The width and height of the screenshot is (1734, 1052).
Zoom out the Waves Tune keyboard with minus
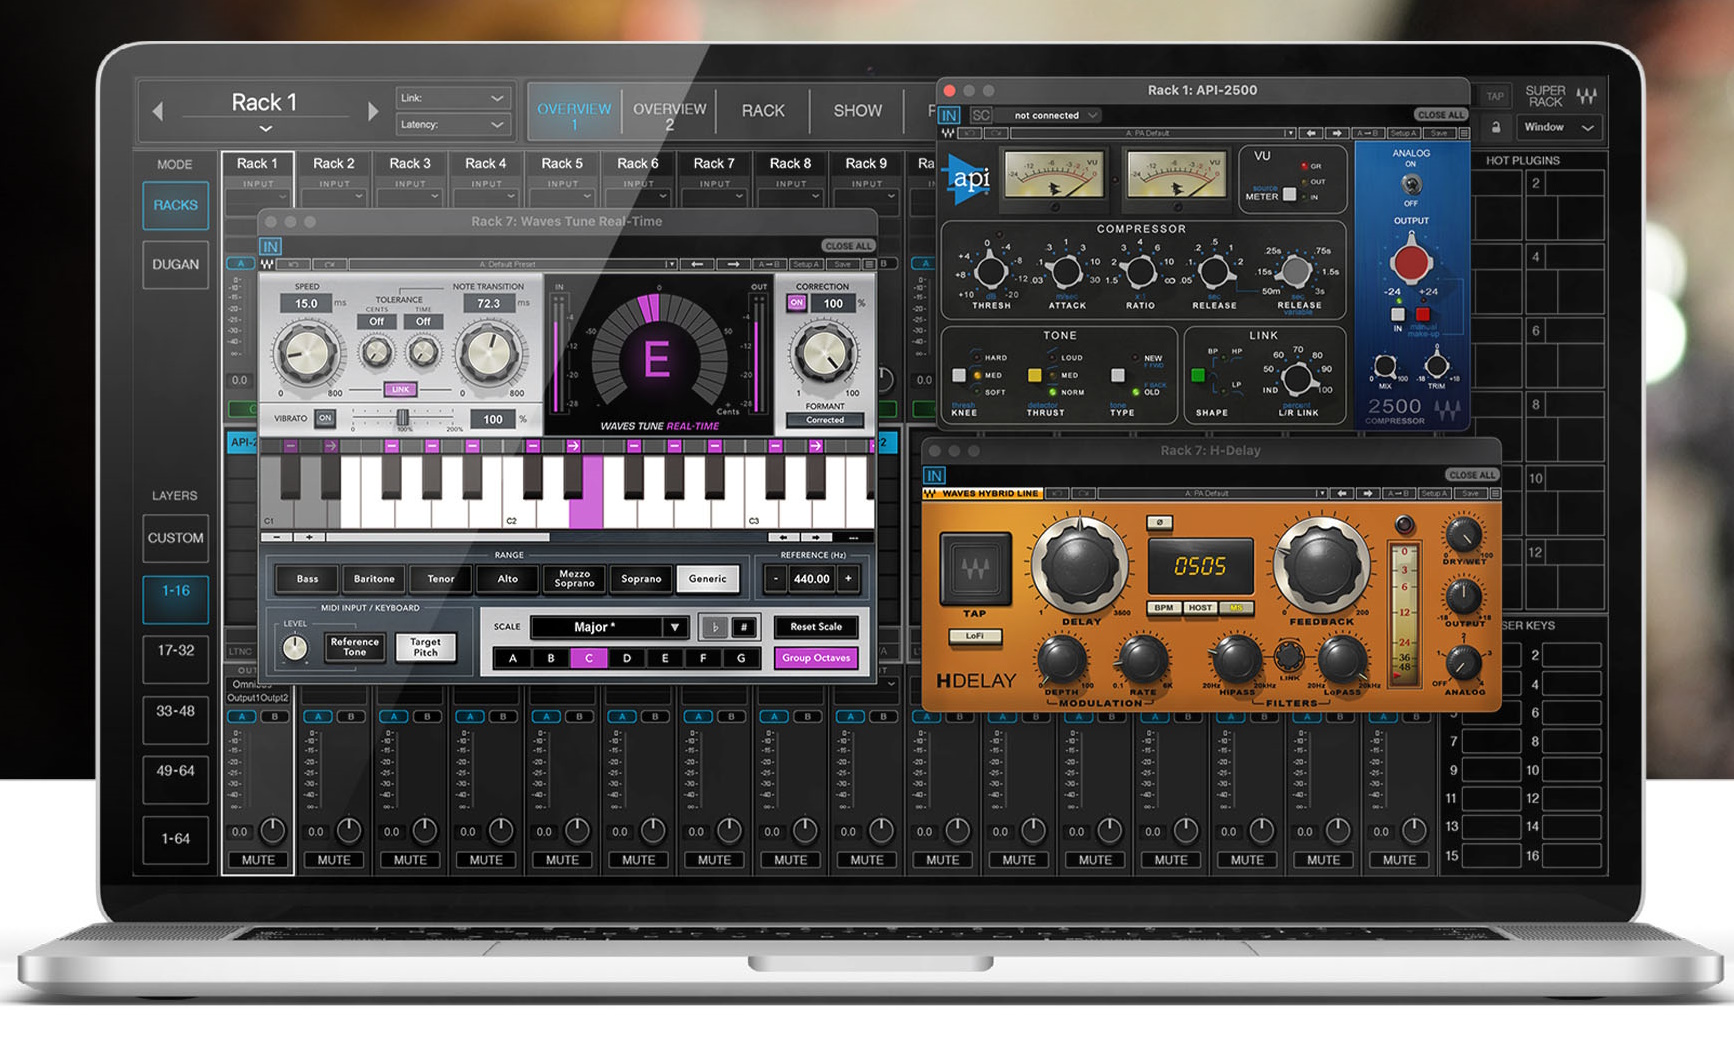277,538
